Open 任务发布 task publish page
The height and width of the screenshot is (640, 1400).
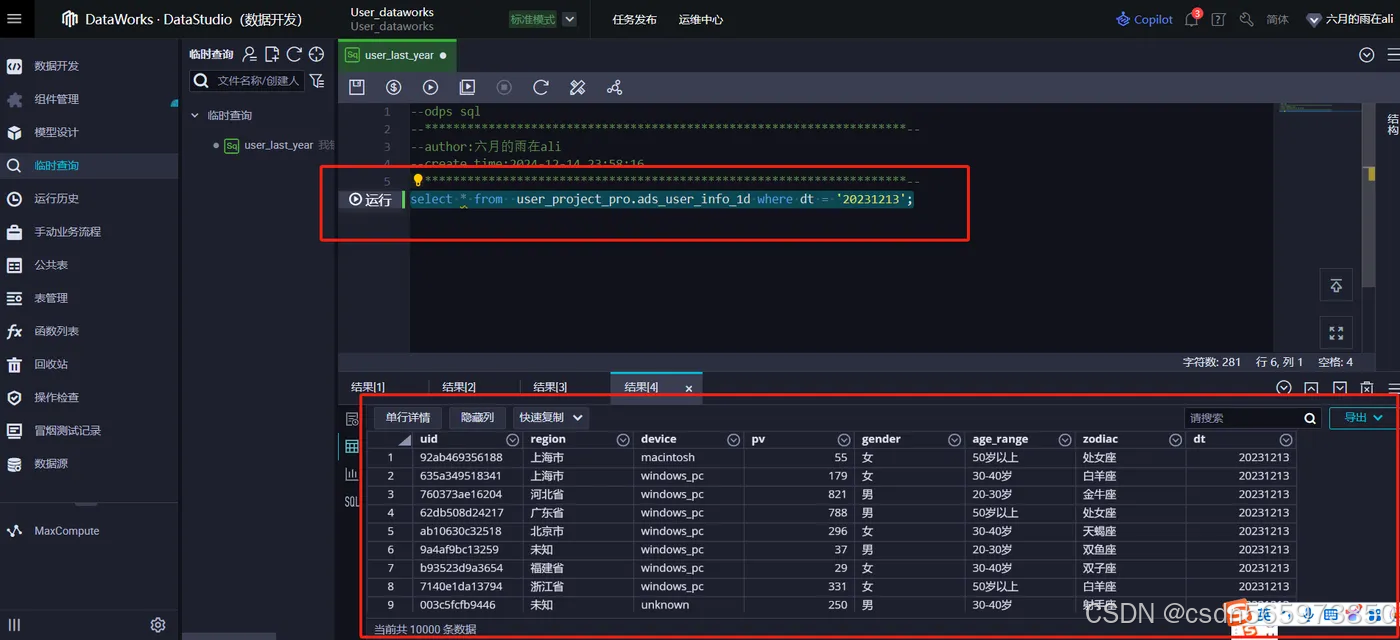pyautogui.click(x=634, y=19)
